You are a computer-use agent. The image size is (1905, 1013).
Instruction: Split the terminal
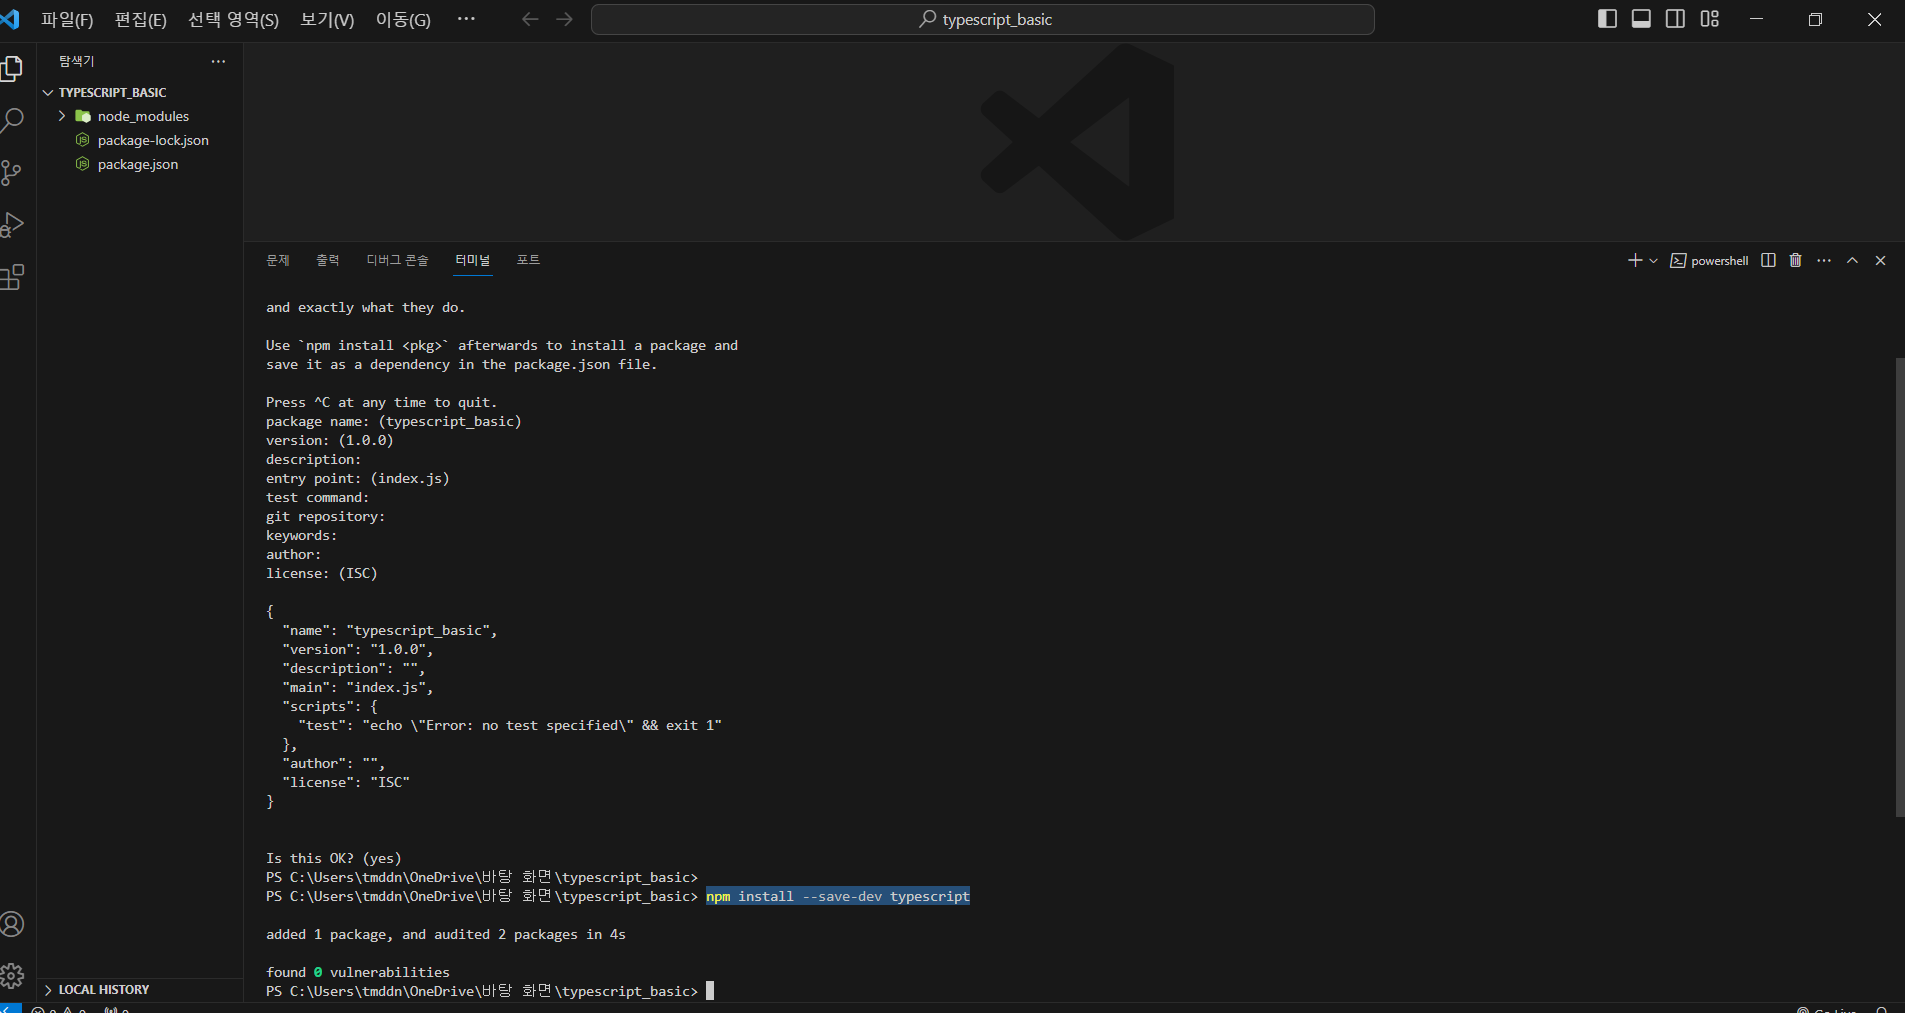click(x=1768, y=260)
